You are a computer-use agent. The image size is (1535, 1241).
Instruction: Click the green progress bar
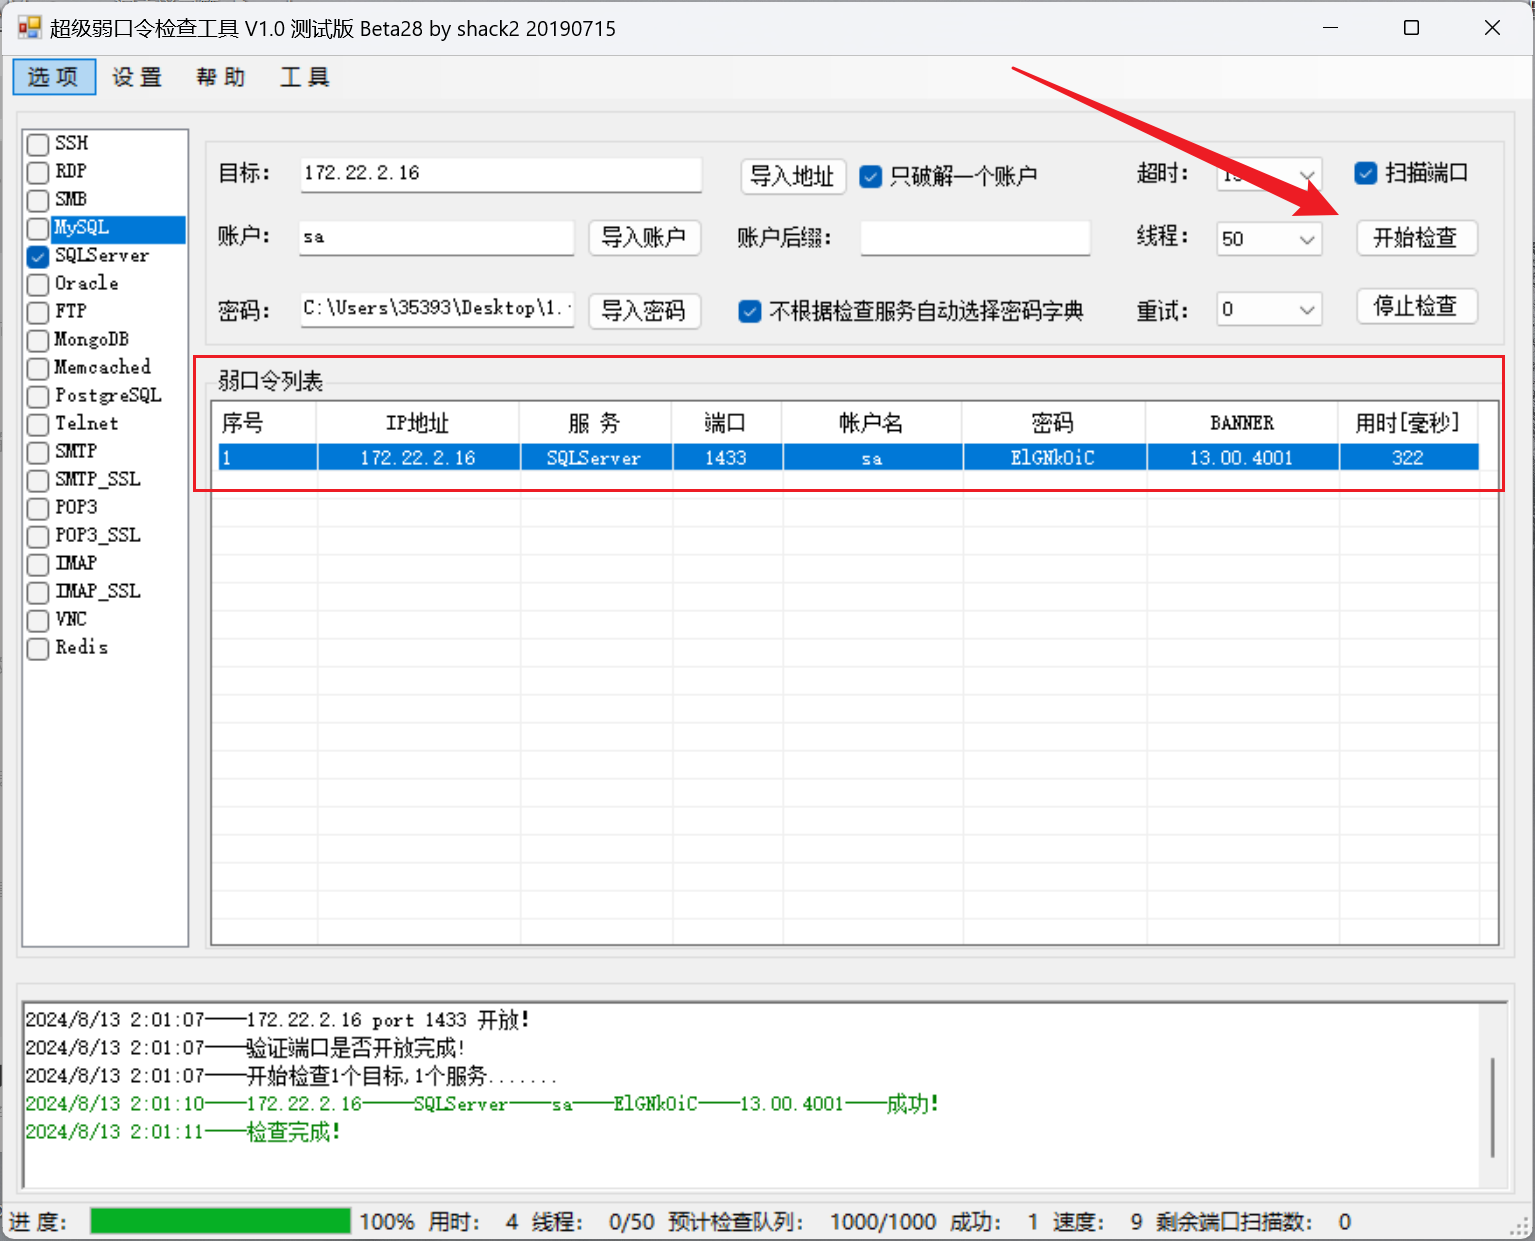pos(220,1221)
